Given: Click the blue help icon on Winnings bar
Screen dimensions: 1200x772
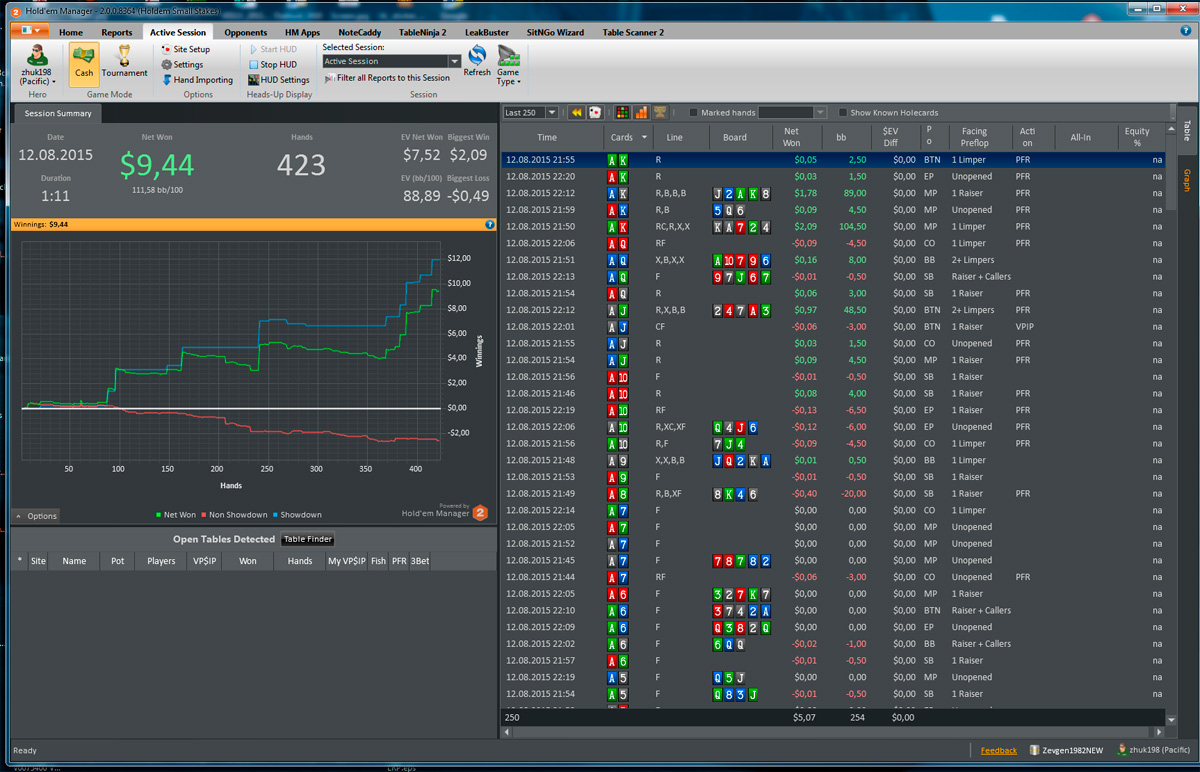Looking at the screenshot, I should point(490,224).
